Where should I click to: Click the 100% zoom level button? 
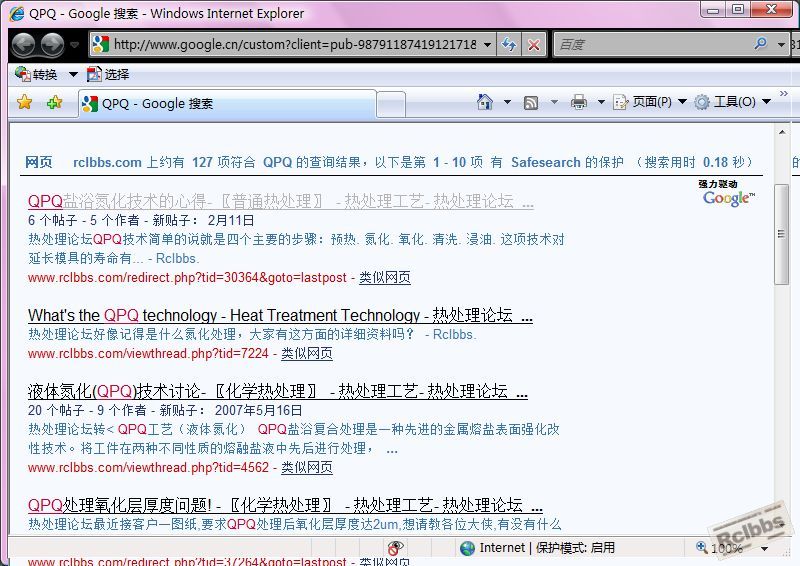719,548
